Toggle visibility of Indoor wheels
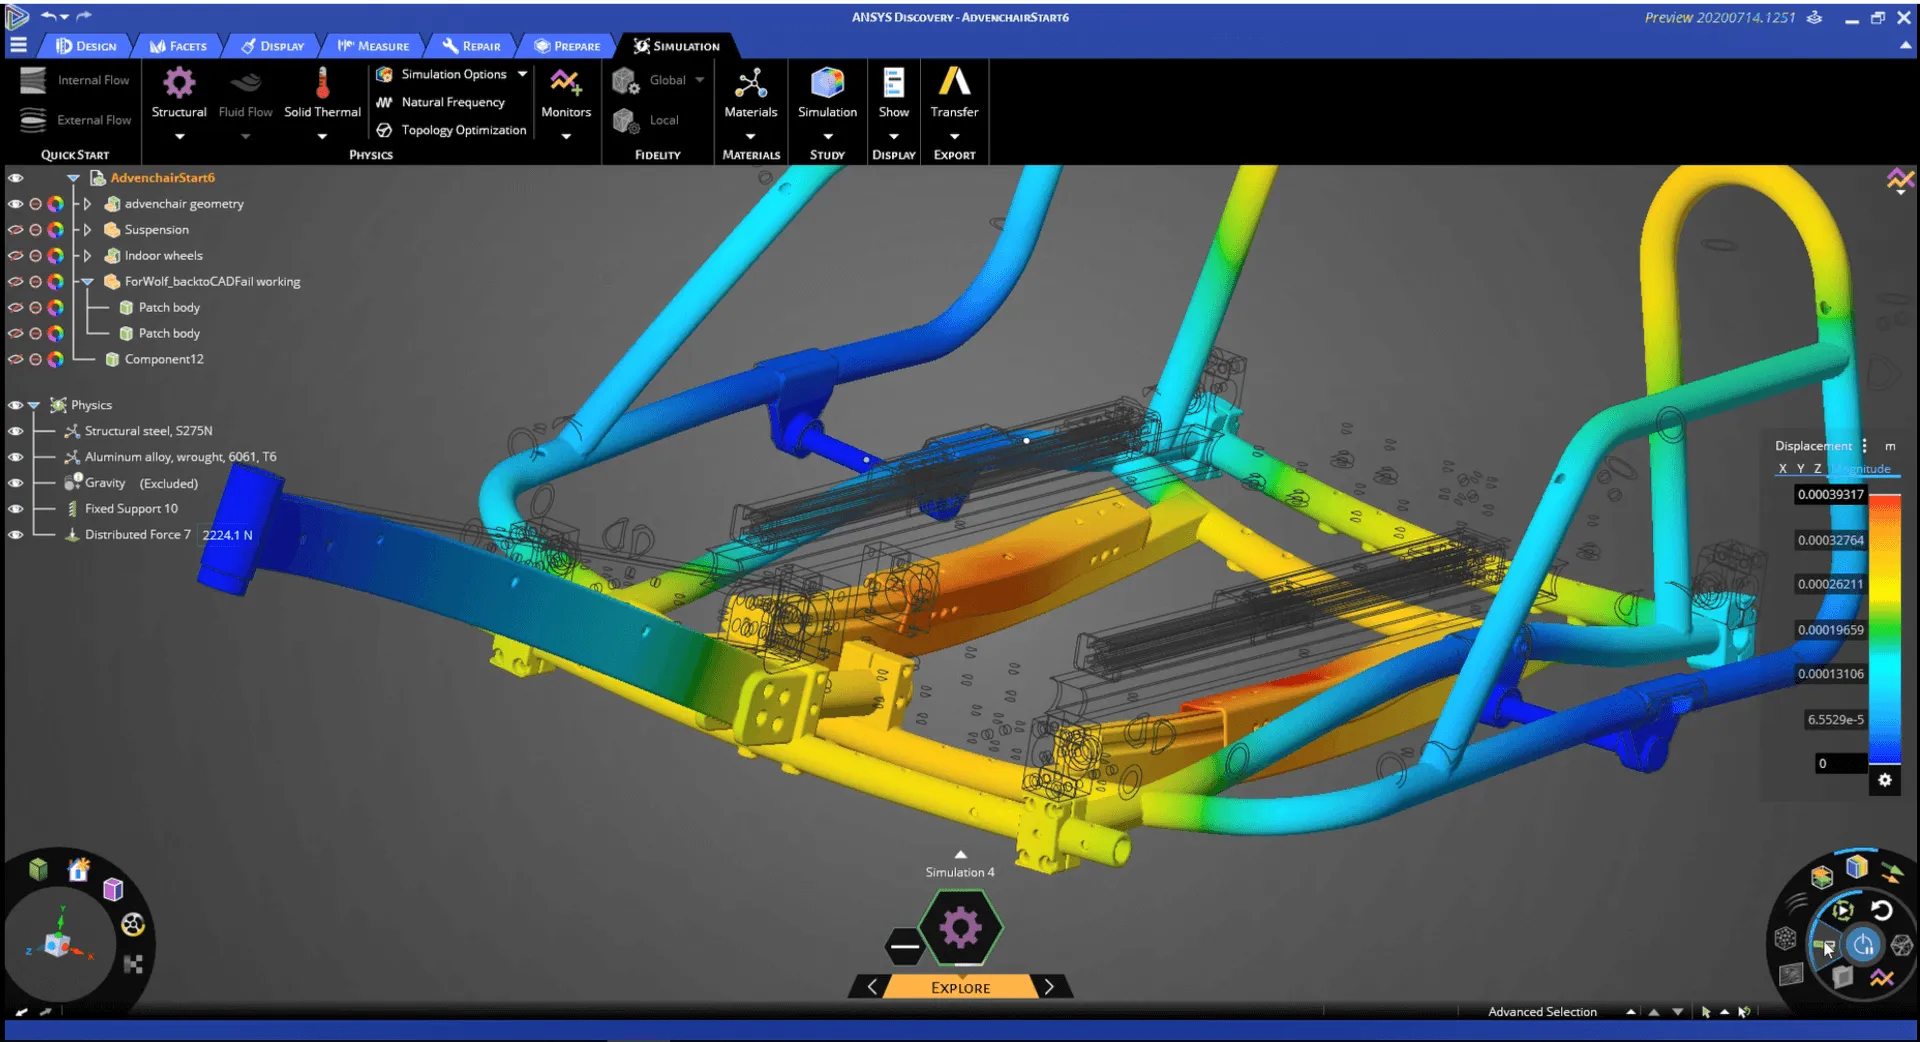The width and height of the screenshot is (1920, 1042). click(16, 255)
